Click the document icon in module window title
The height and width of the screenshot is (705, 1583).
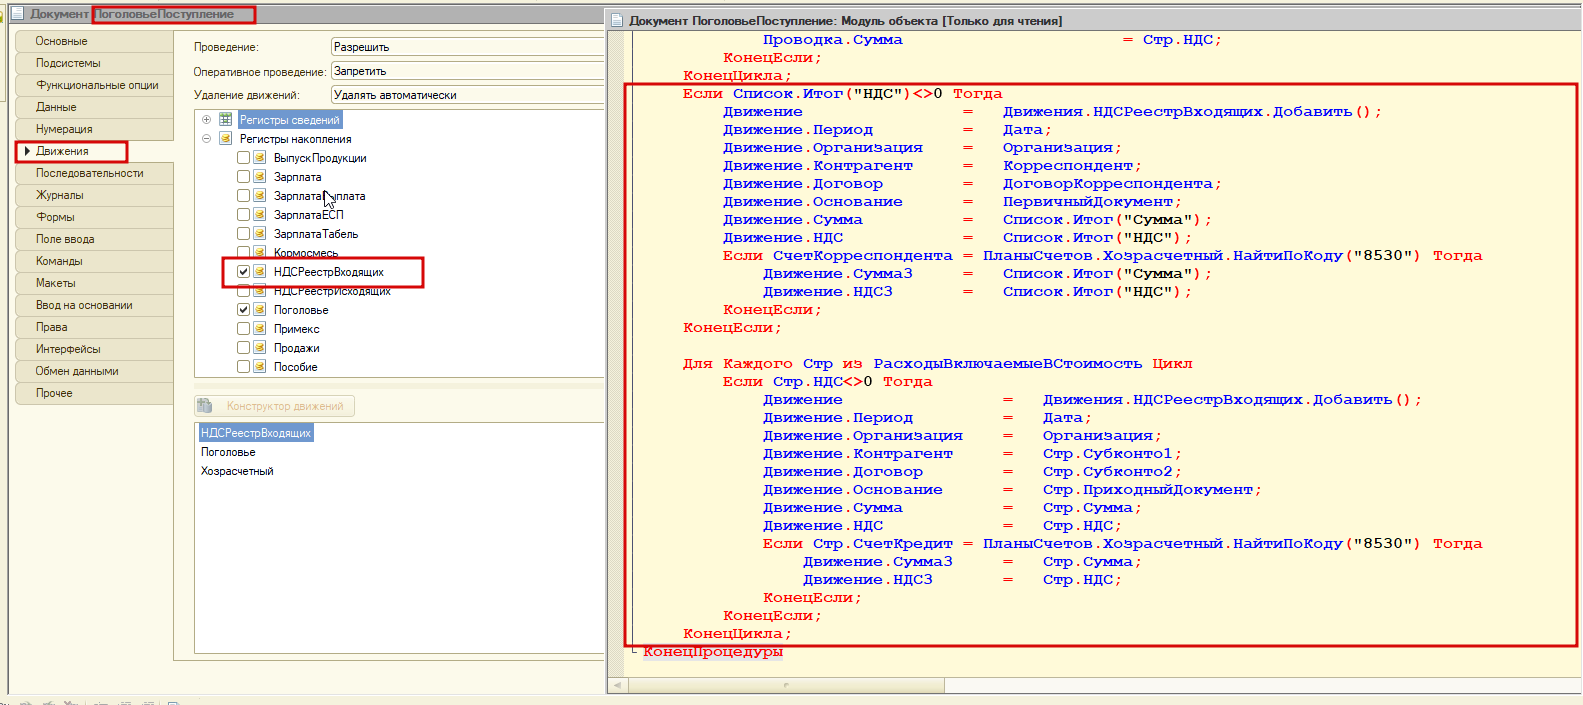pos(617,21)
